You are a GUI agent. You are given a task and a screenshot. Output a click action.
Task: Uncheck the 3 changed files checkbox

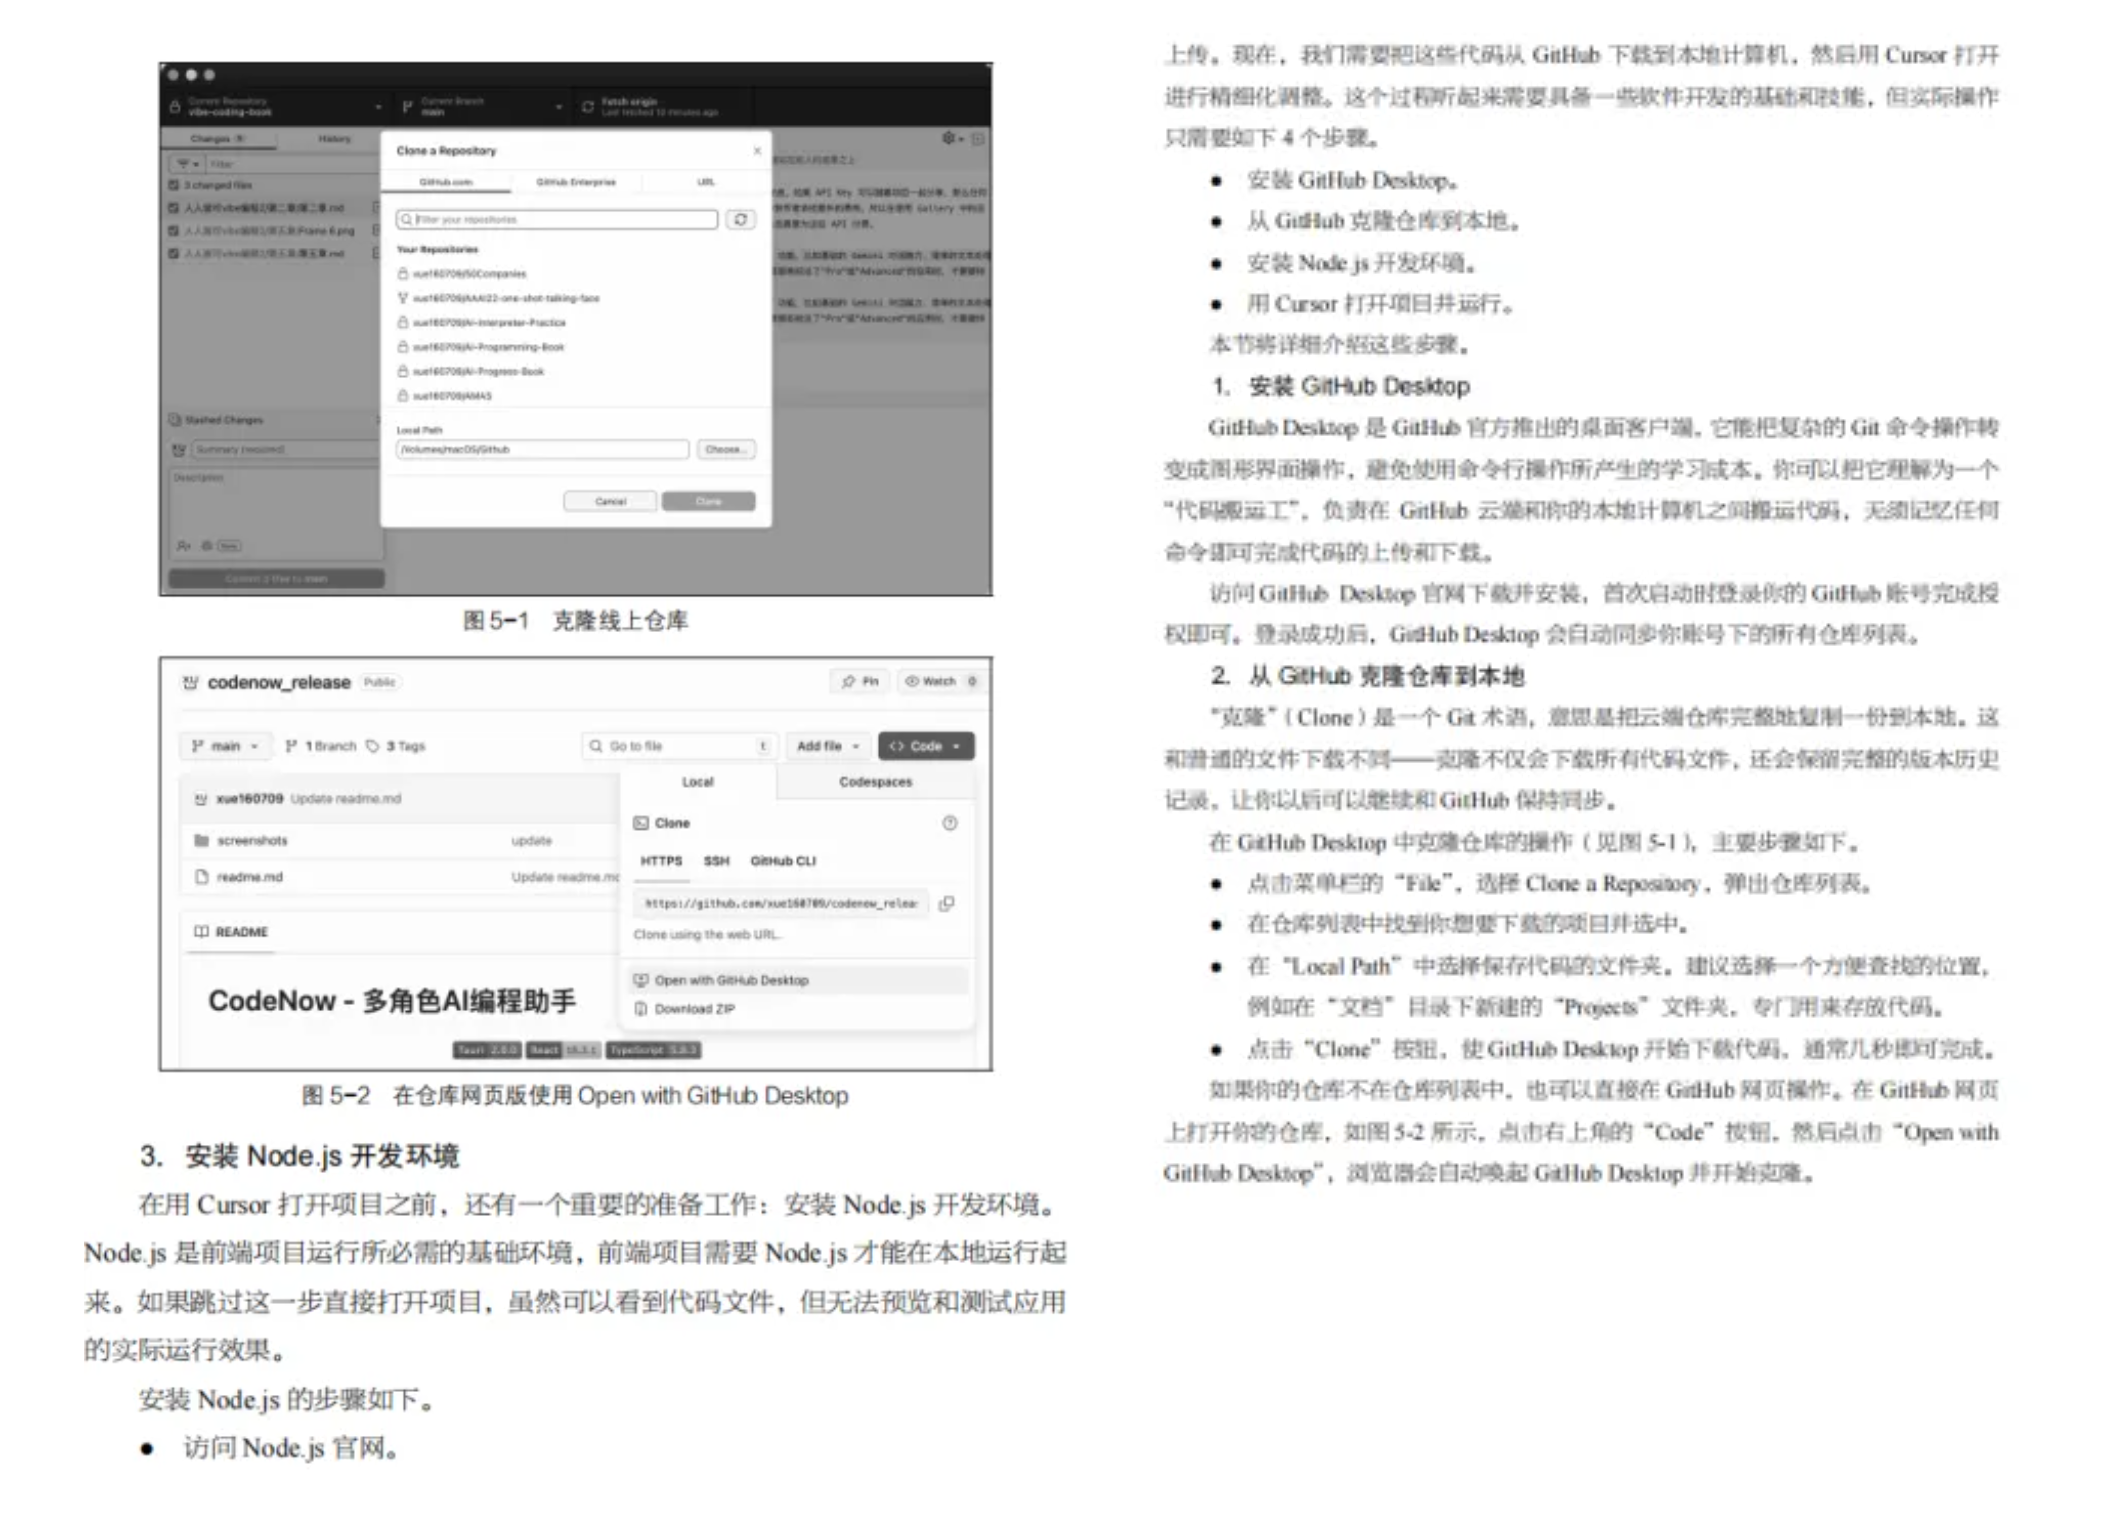pos(173,185)
